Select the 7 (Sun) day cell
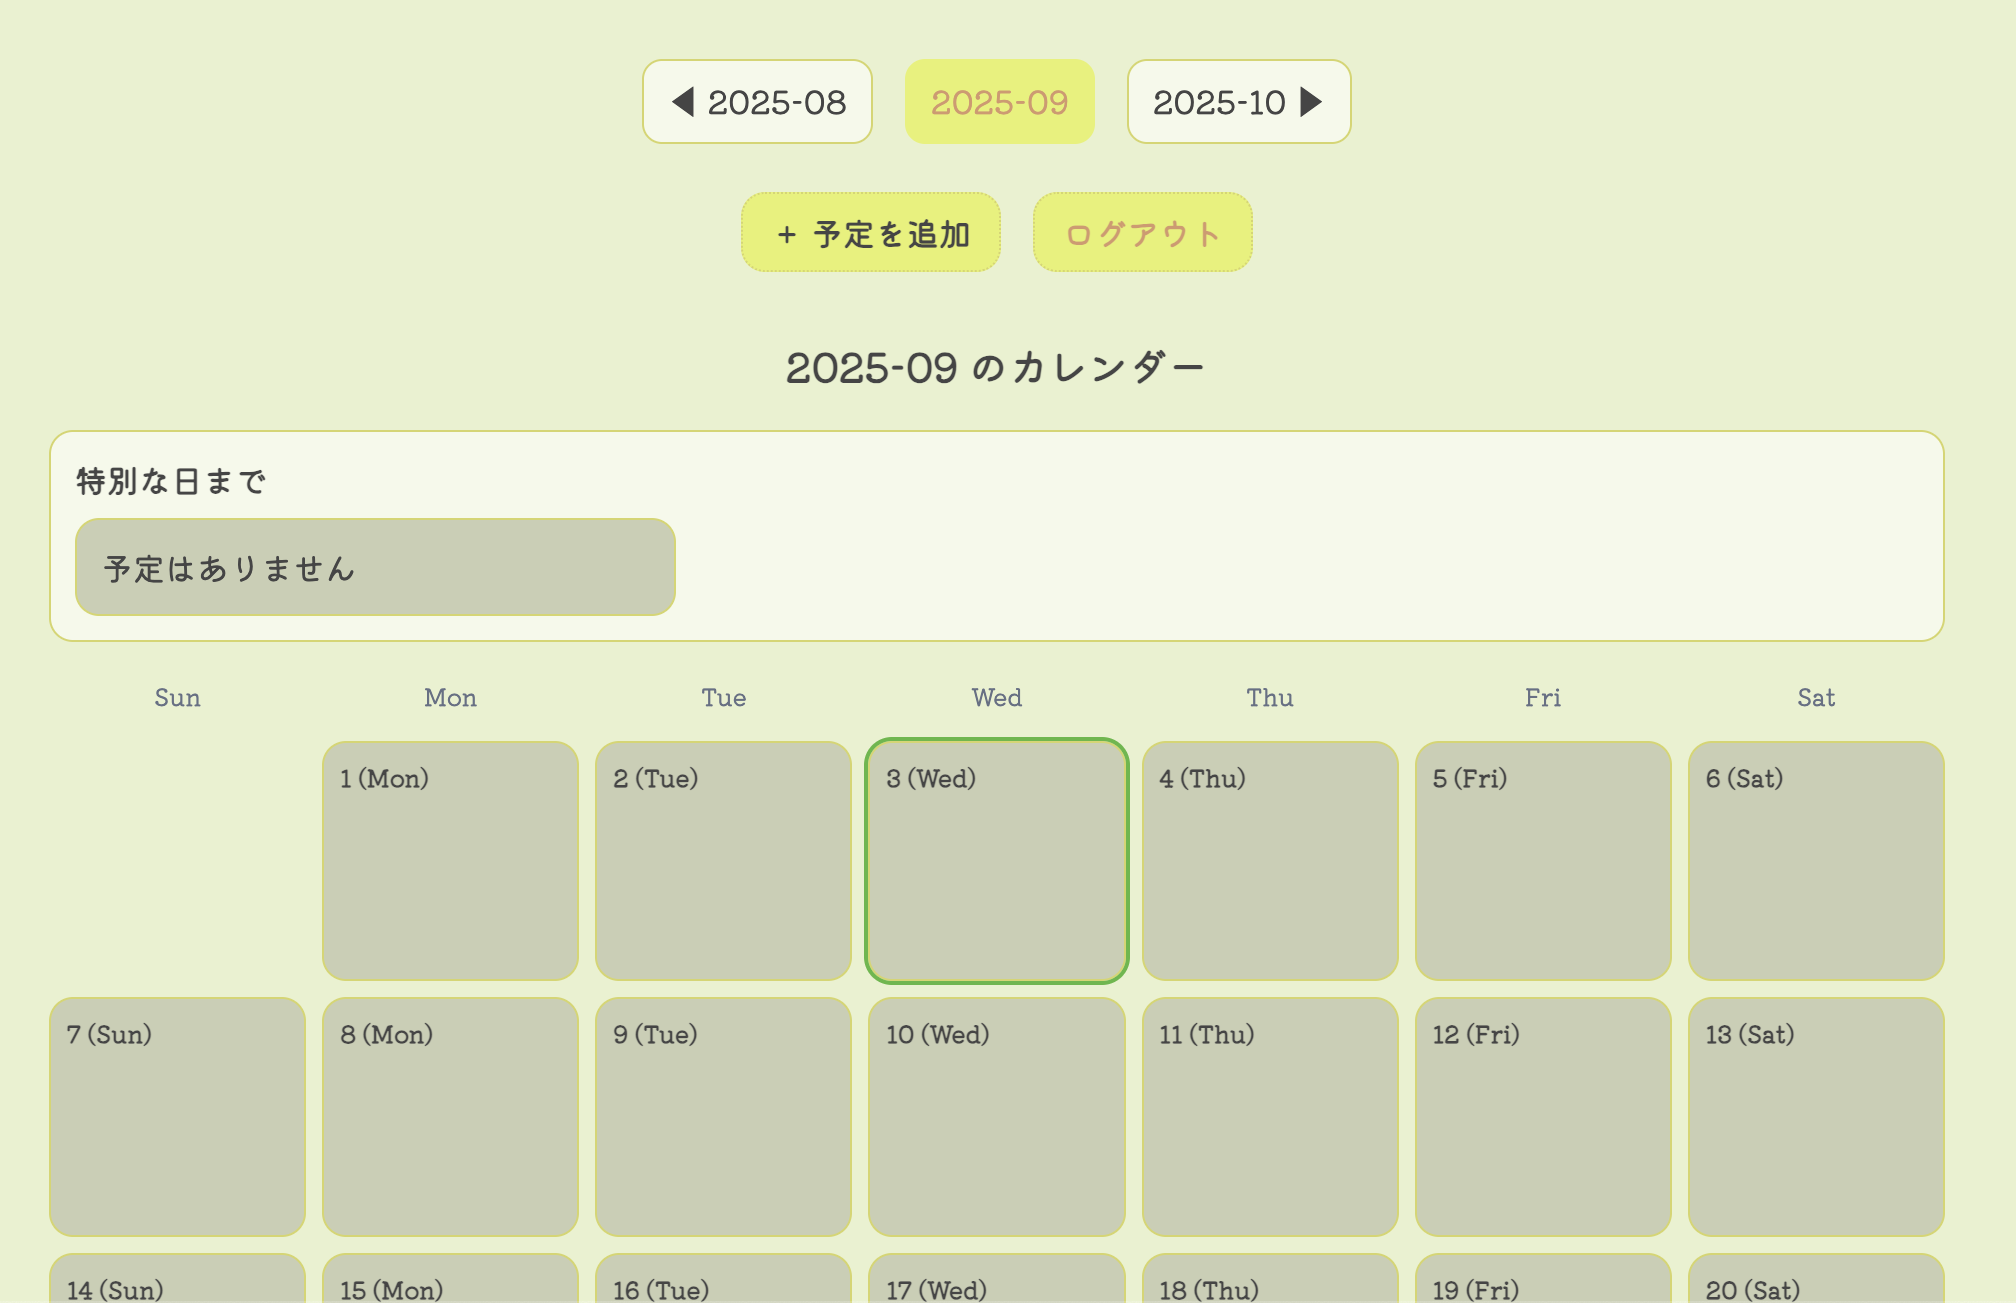This screenshot has width=2016, height=1303. click(177, 1117)
